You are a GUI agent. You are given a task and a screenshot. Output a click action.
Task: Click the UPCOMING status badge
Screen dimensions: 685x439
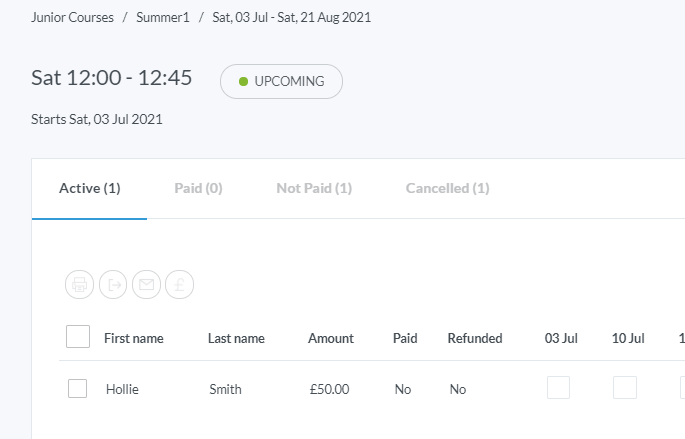(281, 82)
